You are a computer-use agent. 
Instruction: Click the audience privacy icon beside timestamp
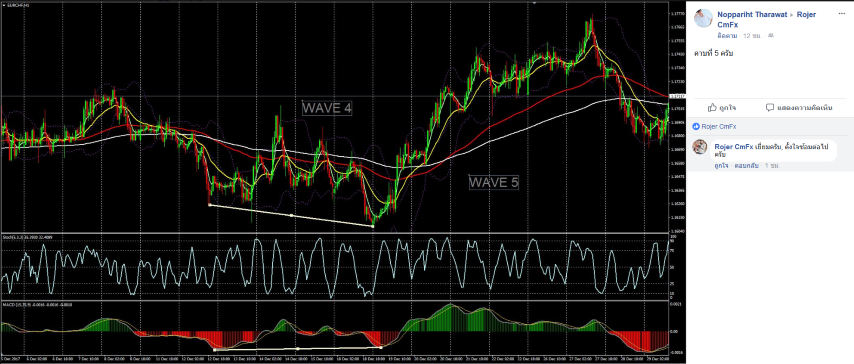(770, 35)
